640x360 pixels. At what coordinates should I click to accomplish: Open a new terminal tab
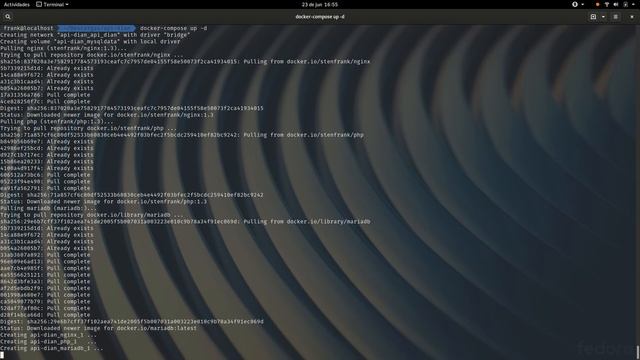(x=593, y=17)
